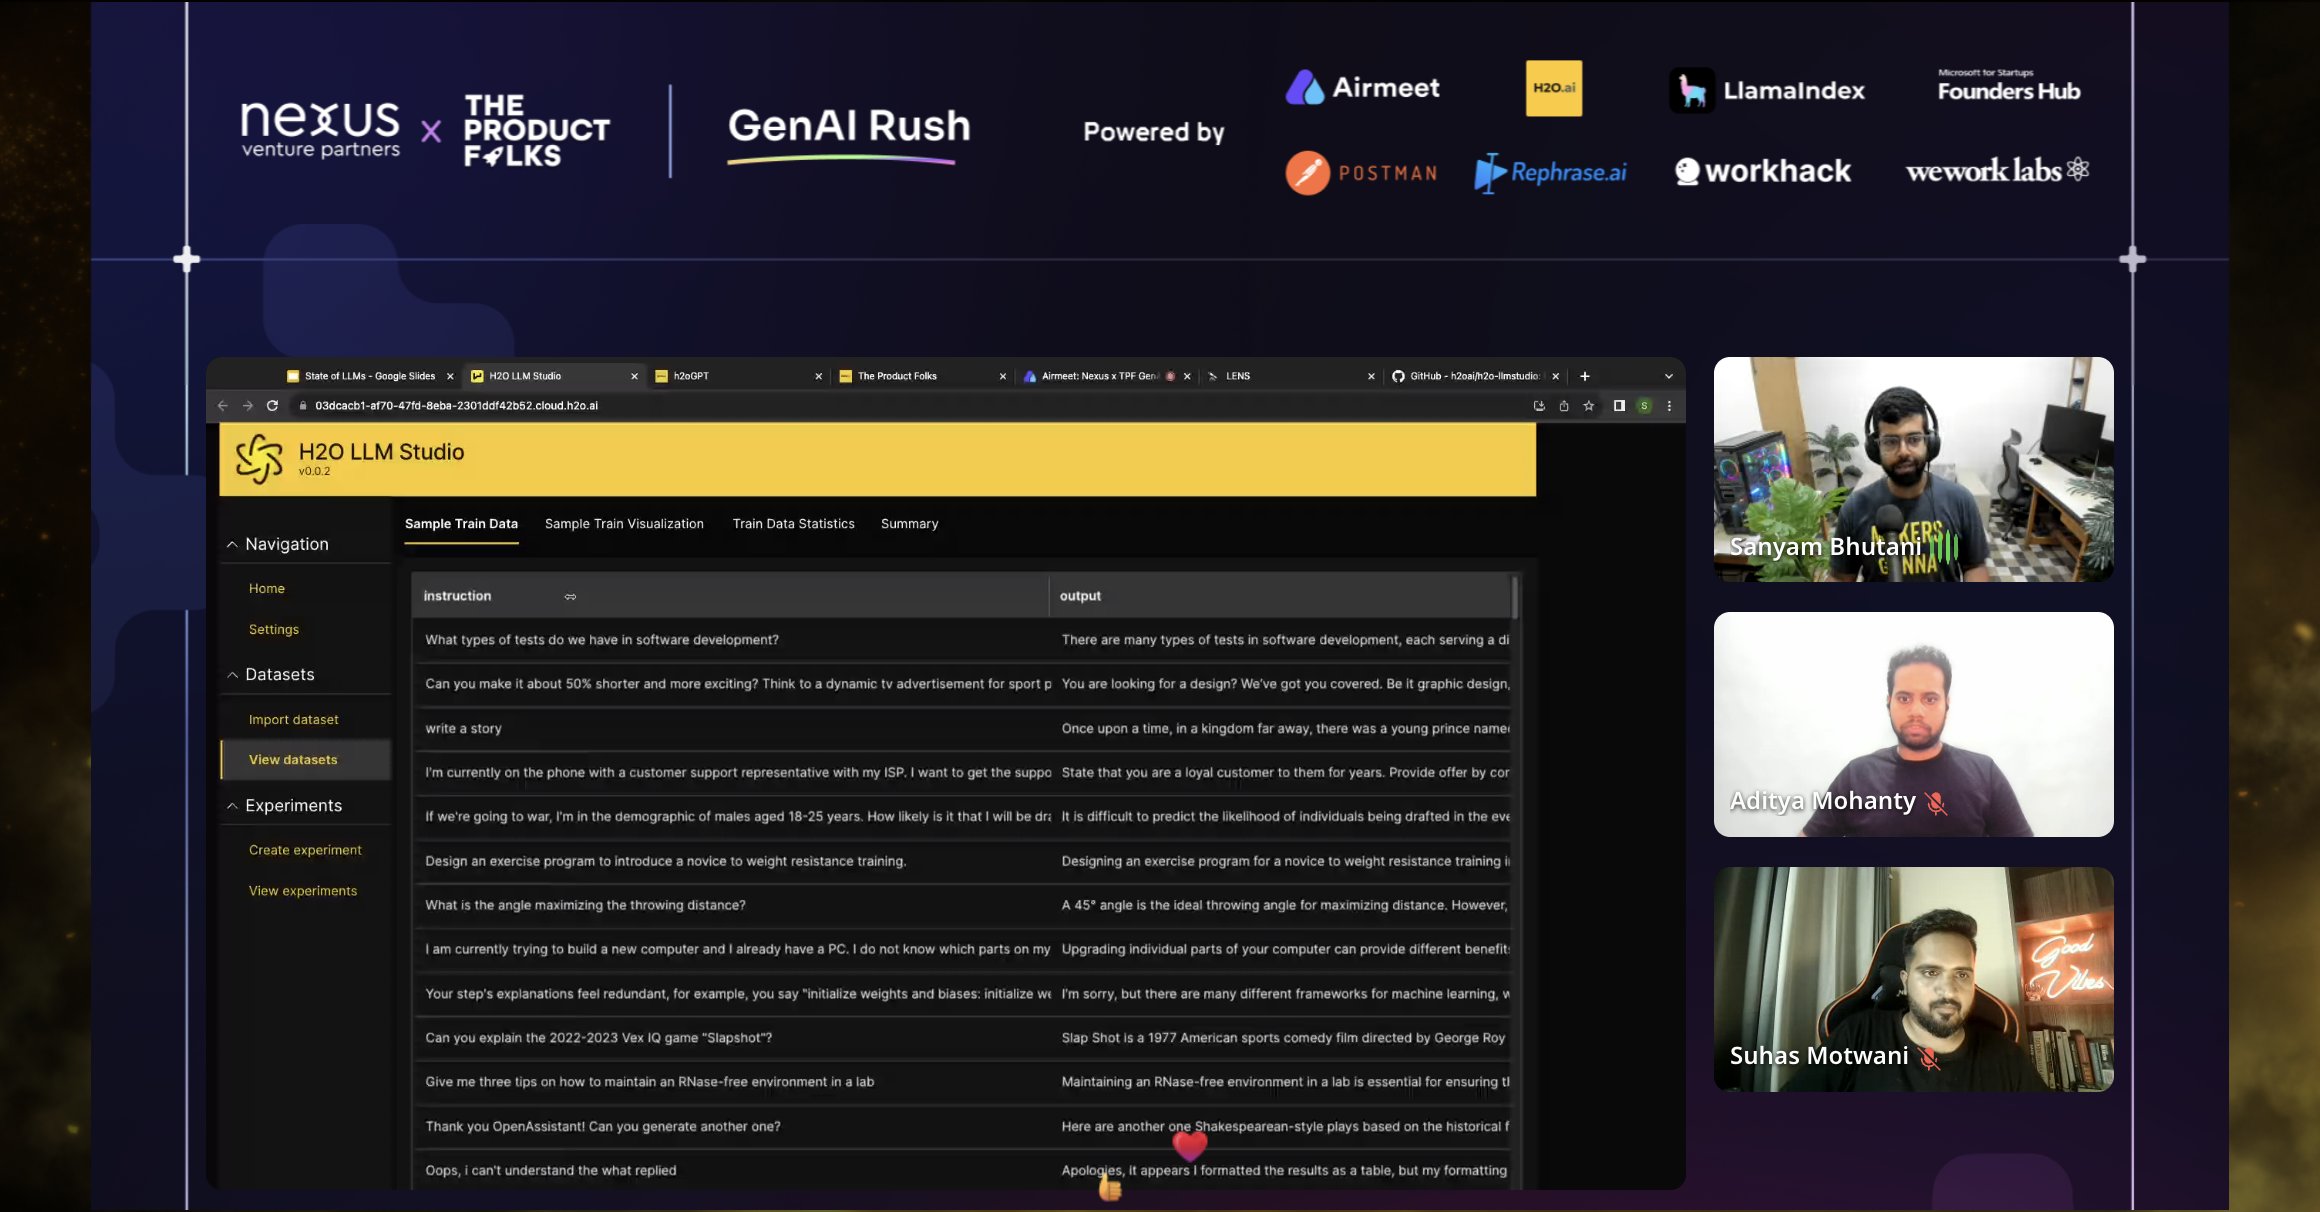This screenshot has height=1212, width=2320.
Task: Click the share page icon in address bar
Action: coord(1564,406)
